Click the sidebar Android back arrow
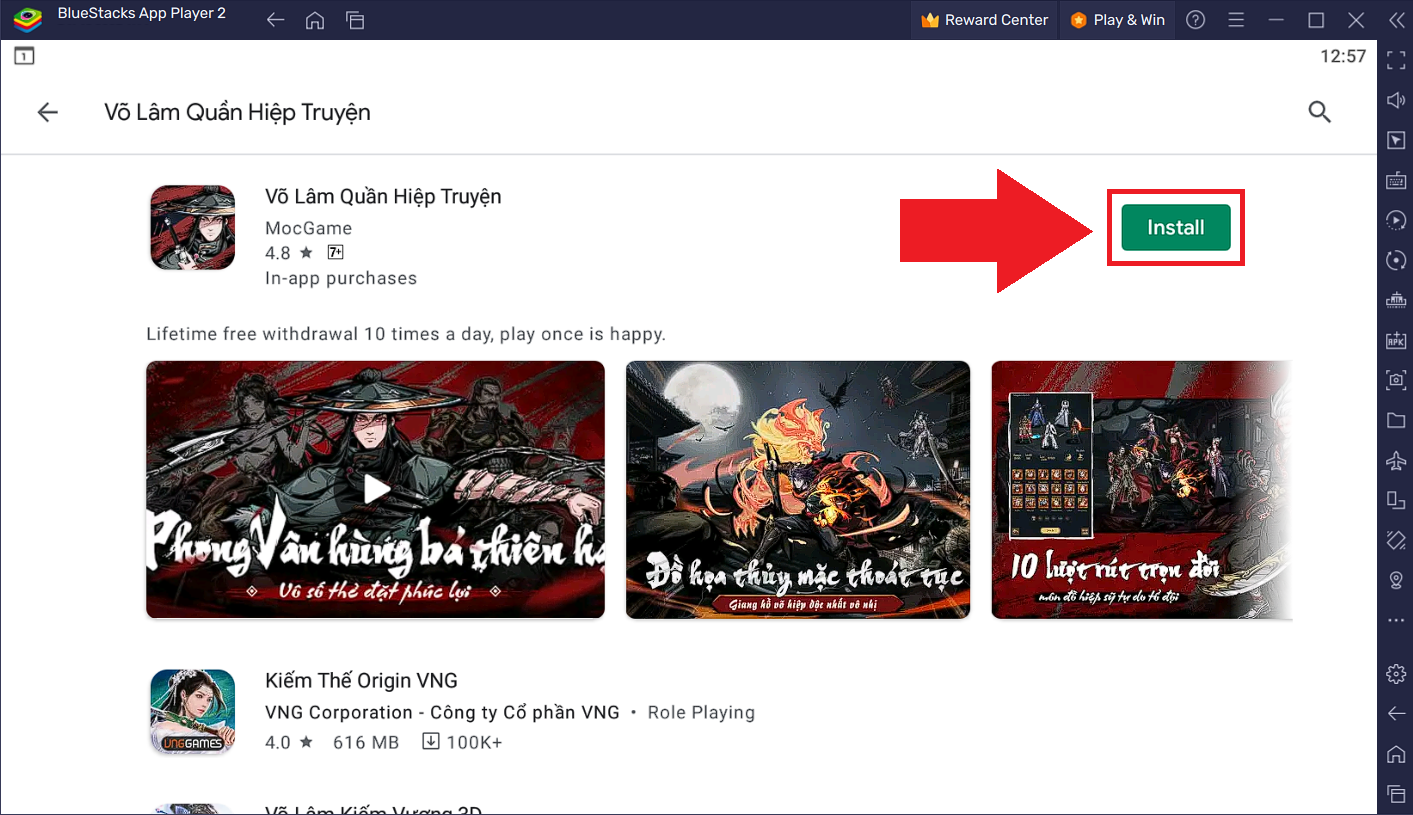1413x815 pixels. point(1396,713)
